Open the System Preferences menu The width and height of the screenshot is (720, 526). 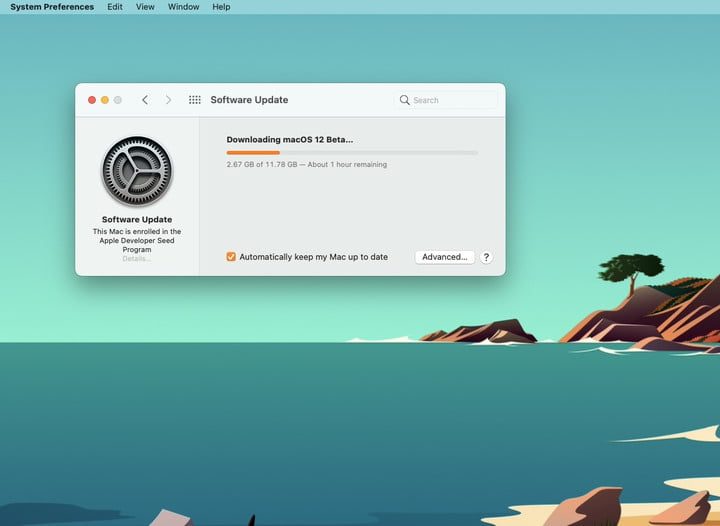click(x=52, y=7)
